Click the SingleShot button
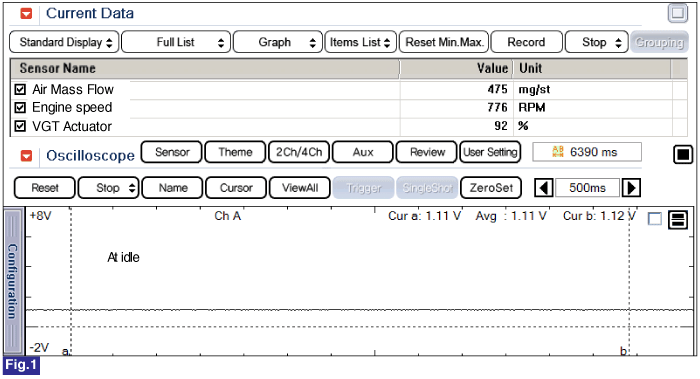The image size is (700, 379). 427,188
